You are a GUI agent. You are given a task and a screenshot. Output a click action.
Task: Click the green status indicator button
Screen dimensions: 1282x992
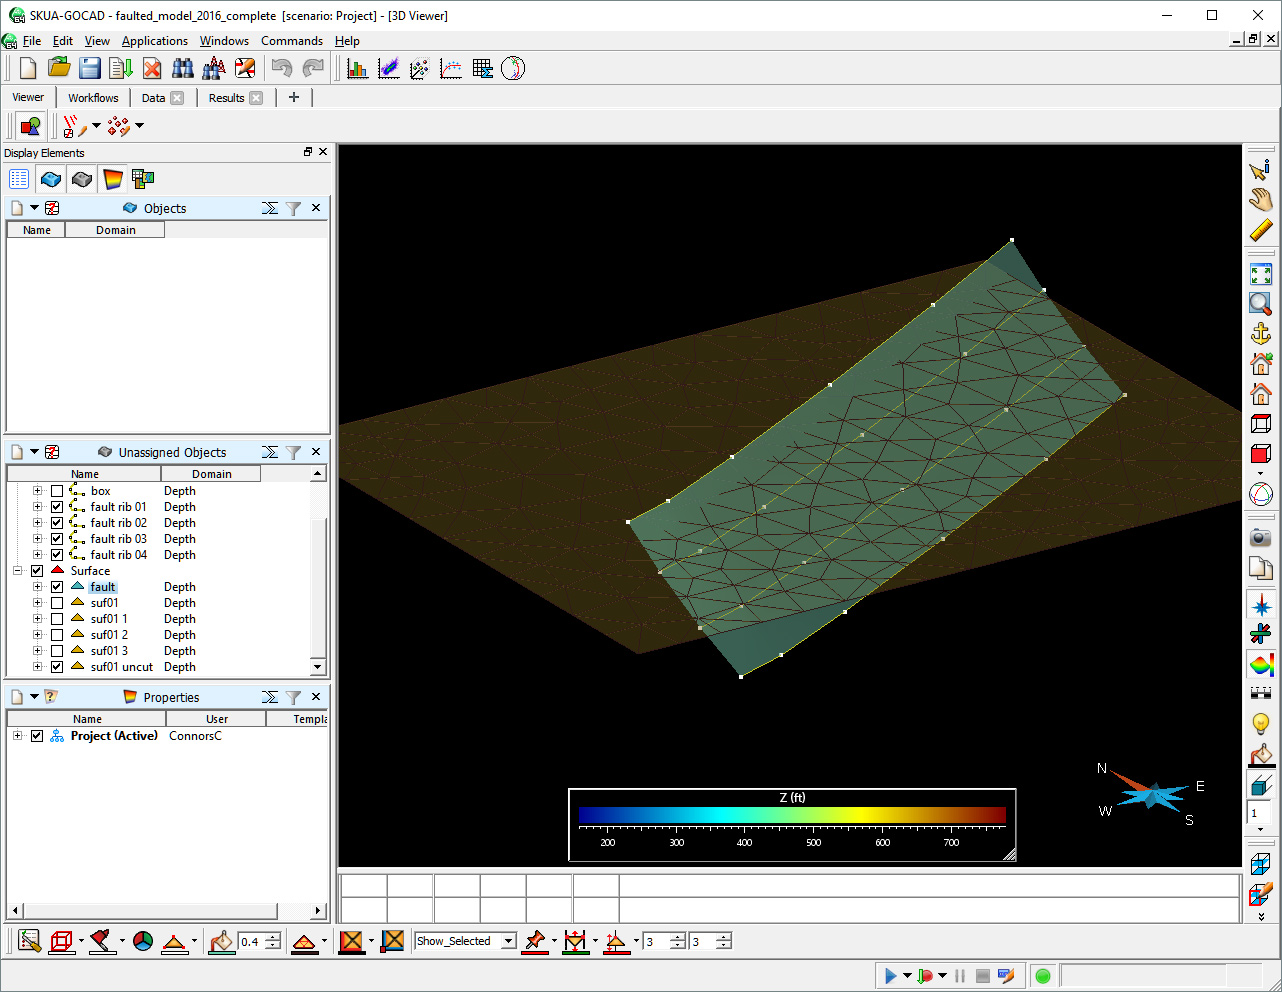1043,976
